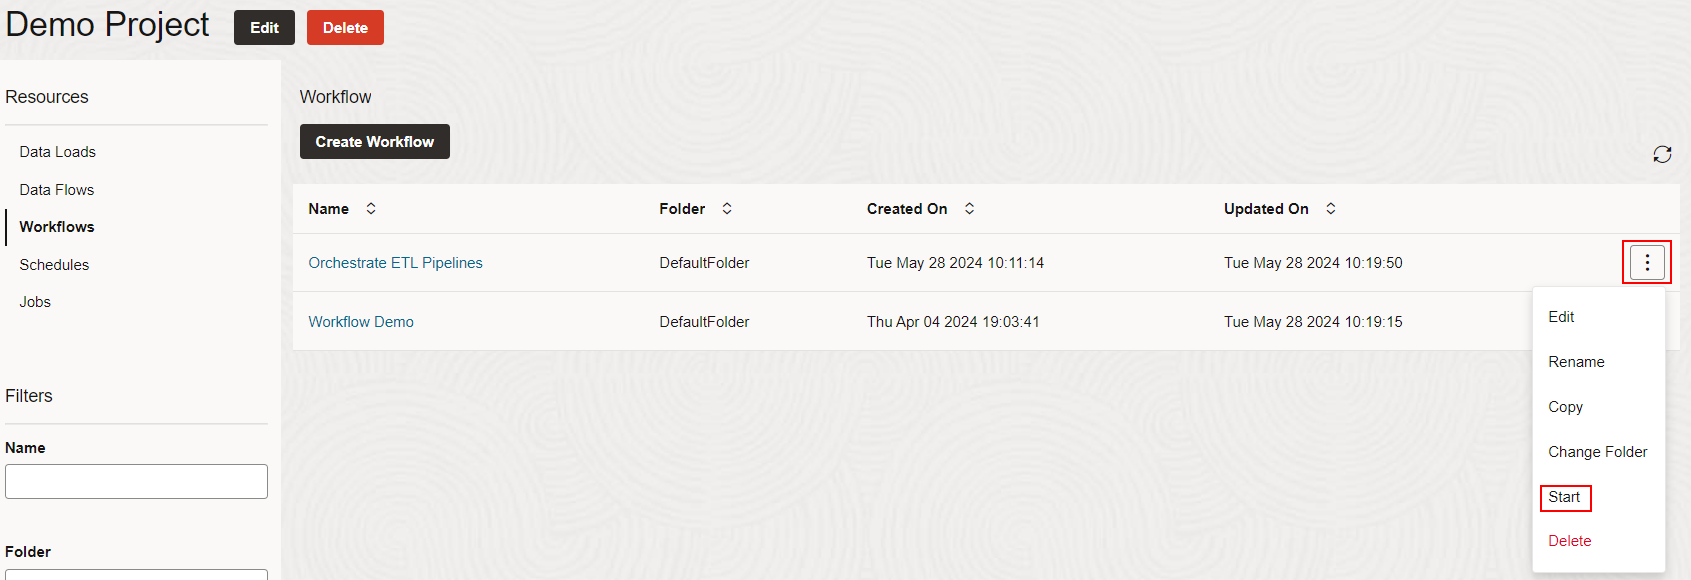Click the refresh workflow list icon
The image size is (1691, 580).
pyautogui.click(x=1662, y=154)
